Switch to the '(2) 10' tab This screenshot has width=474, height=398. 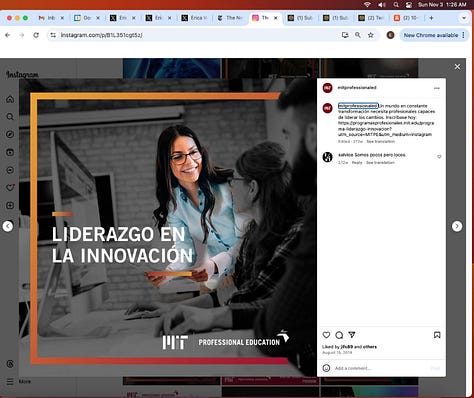407,18
